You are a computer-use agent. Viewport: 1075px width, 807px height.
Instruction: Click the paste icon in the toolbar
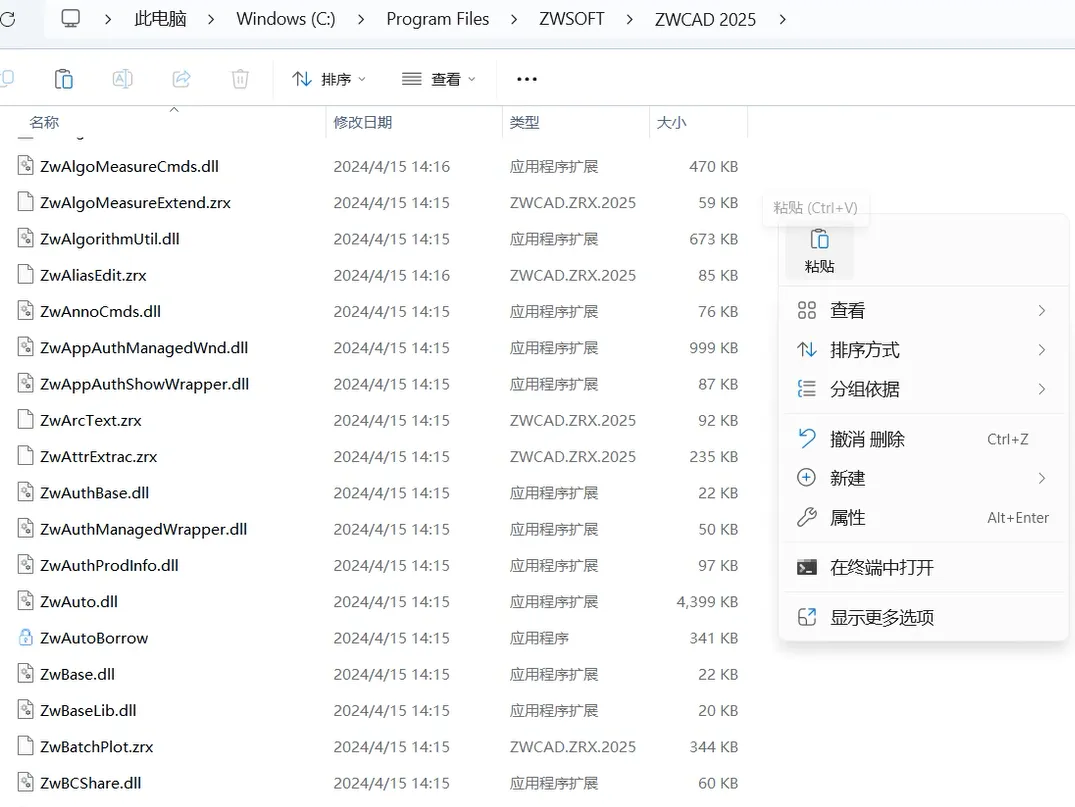pos(64,80)
